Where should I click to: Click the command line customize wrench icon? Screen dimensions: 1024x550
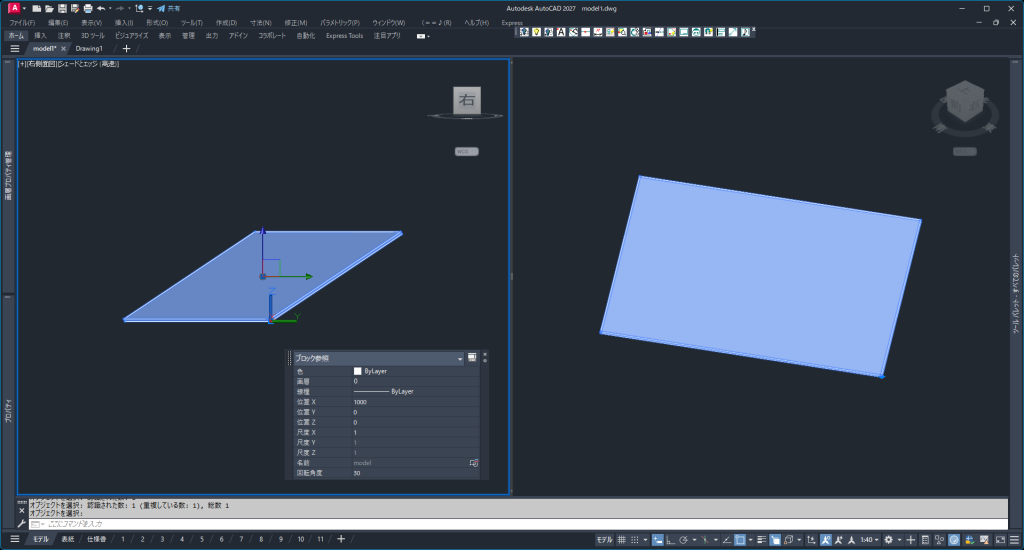[x=21, y=523]
